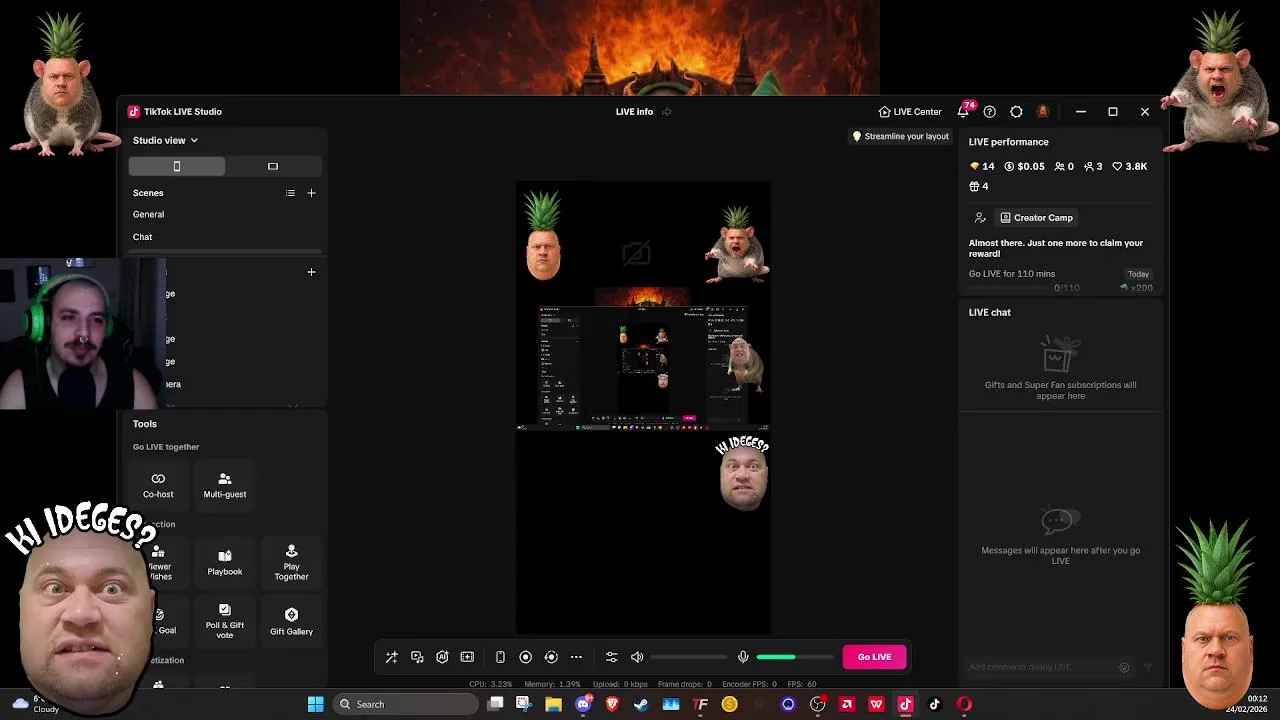Image resolution: width=1280 pixels, height=720 pixels.
Task: Switch to the growth person tab icon
Action: [979, 218]
